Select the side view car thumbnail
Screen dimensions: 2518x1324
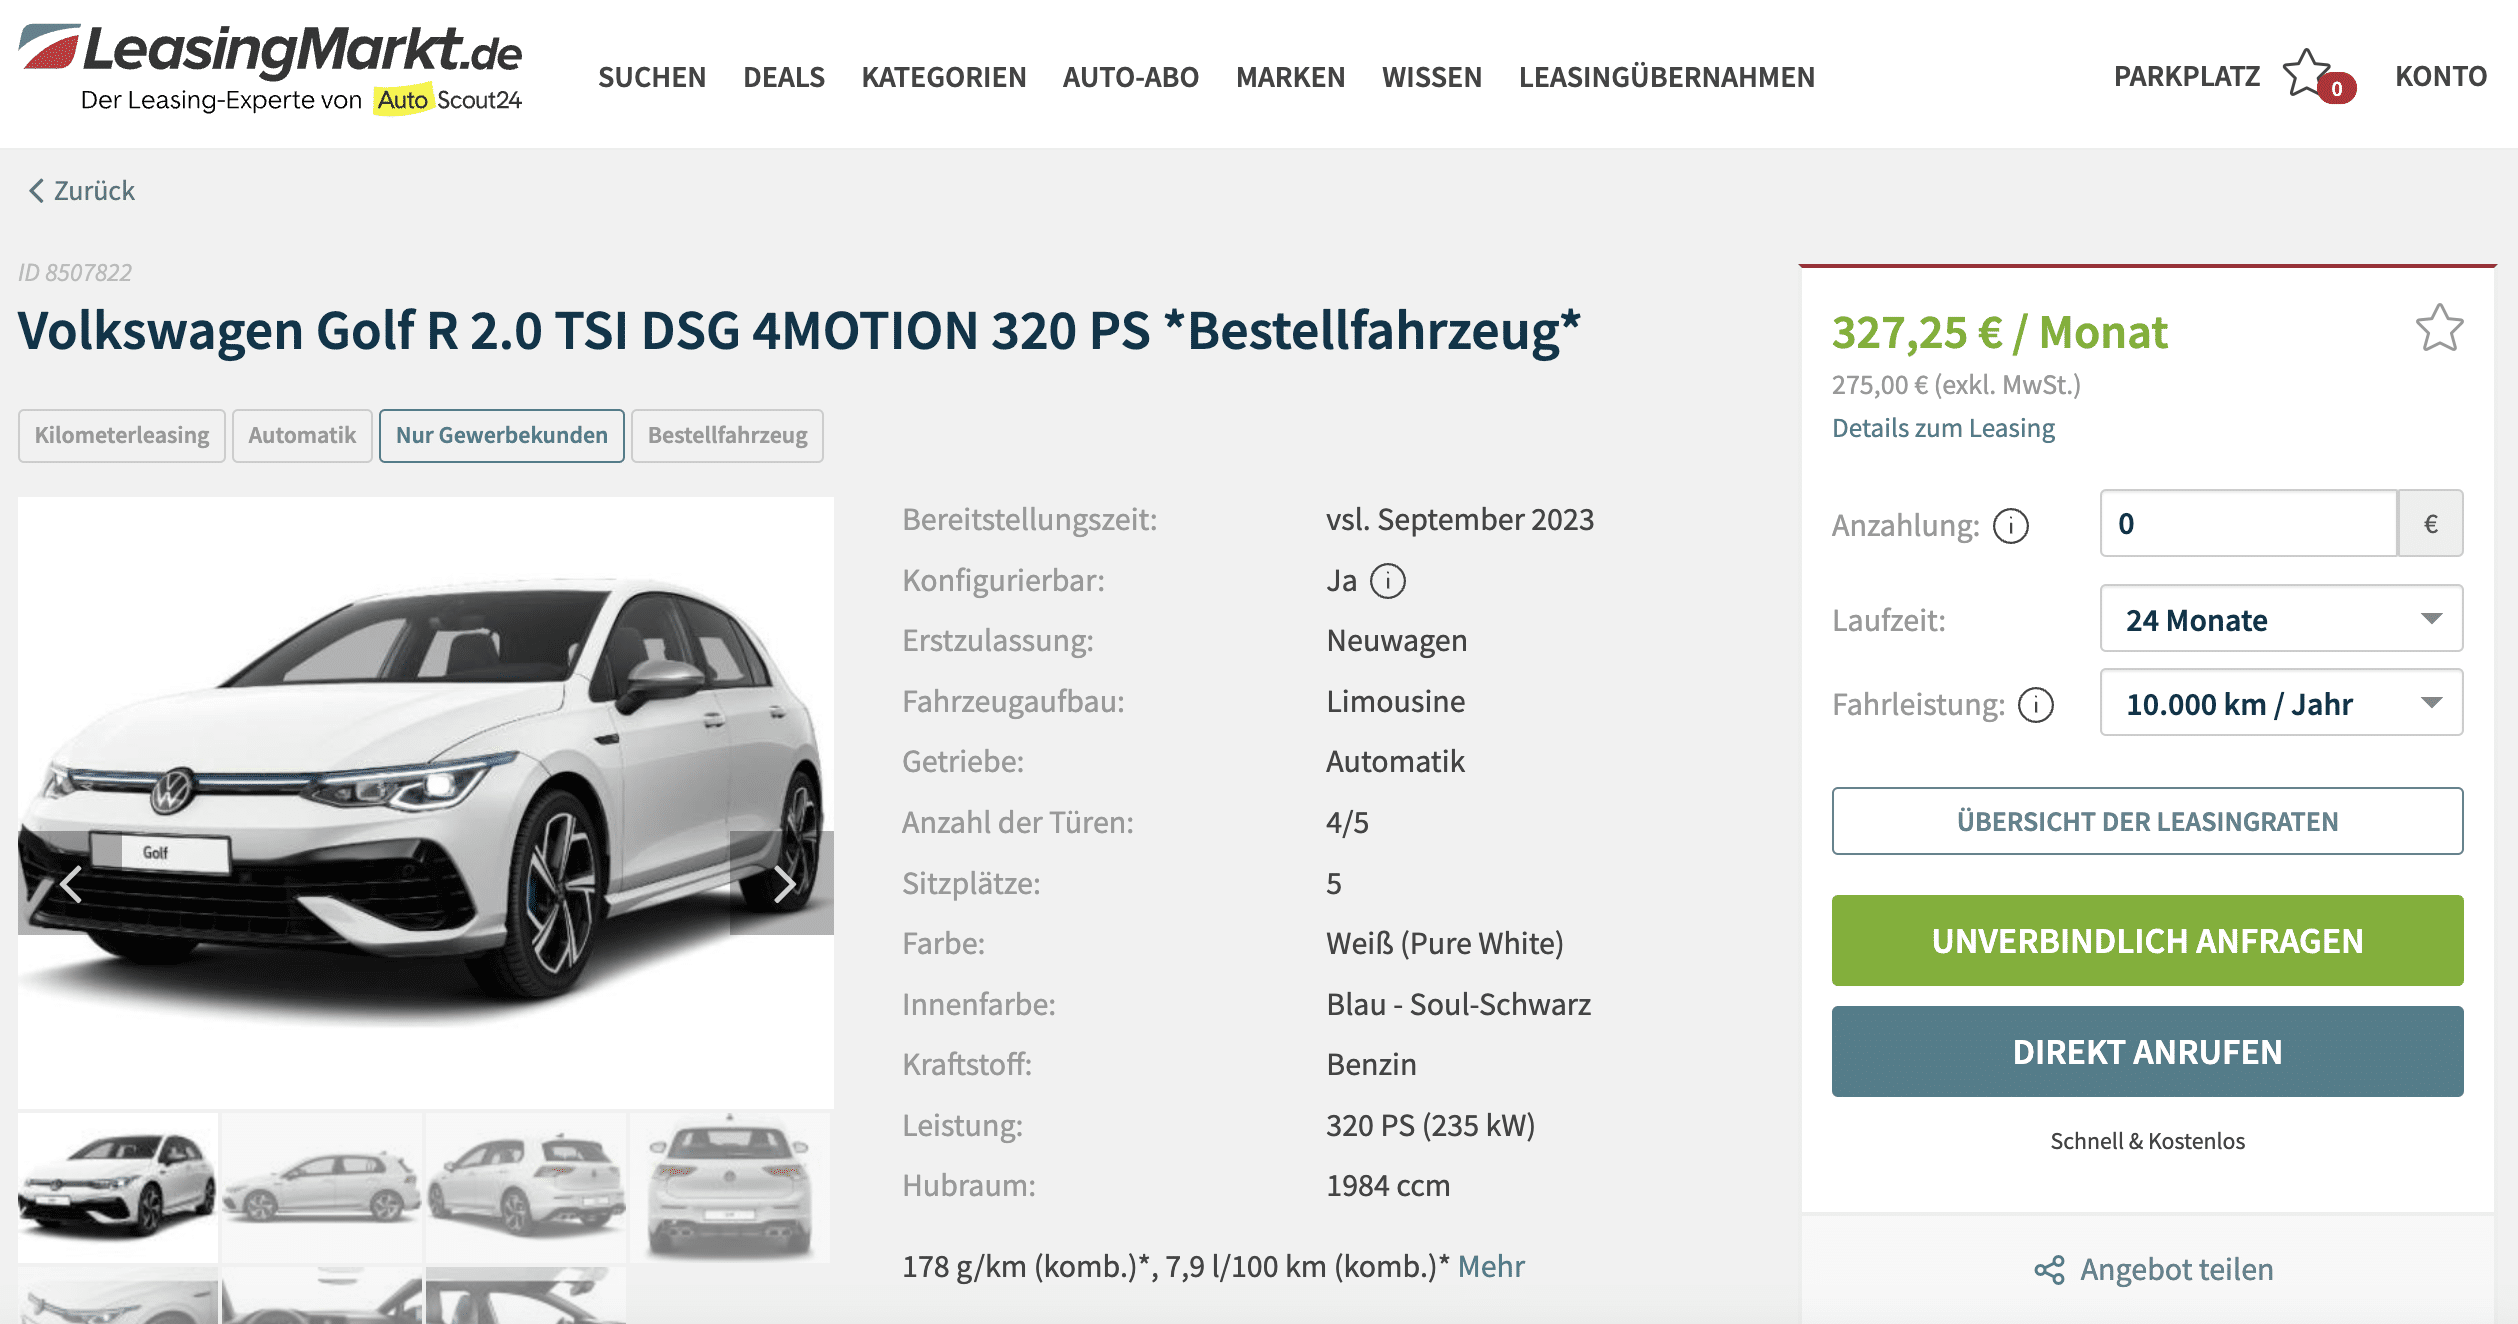[x=322, y=1188]
